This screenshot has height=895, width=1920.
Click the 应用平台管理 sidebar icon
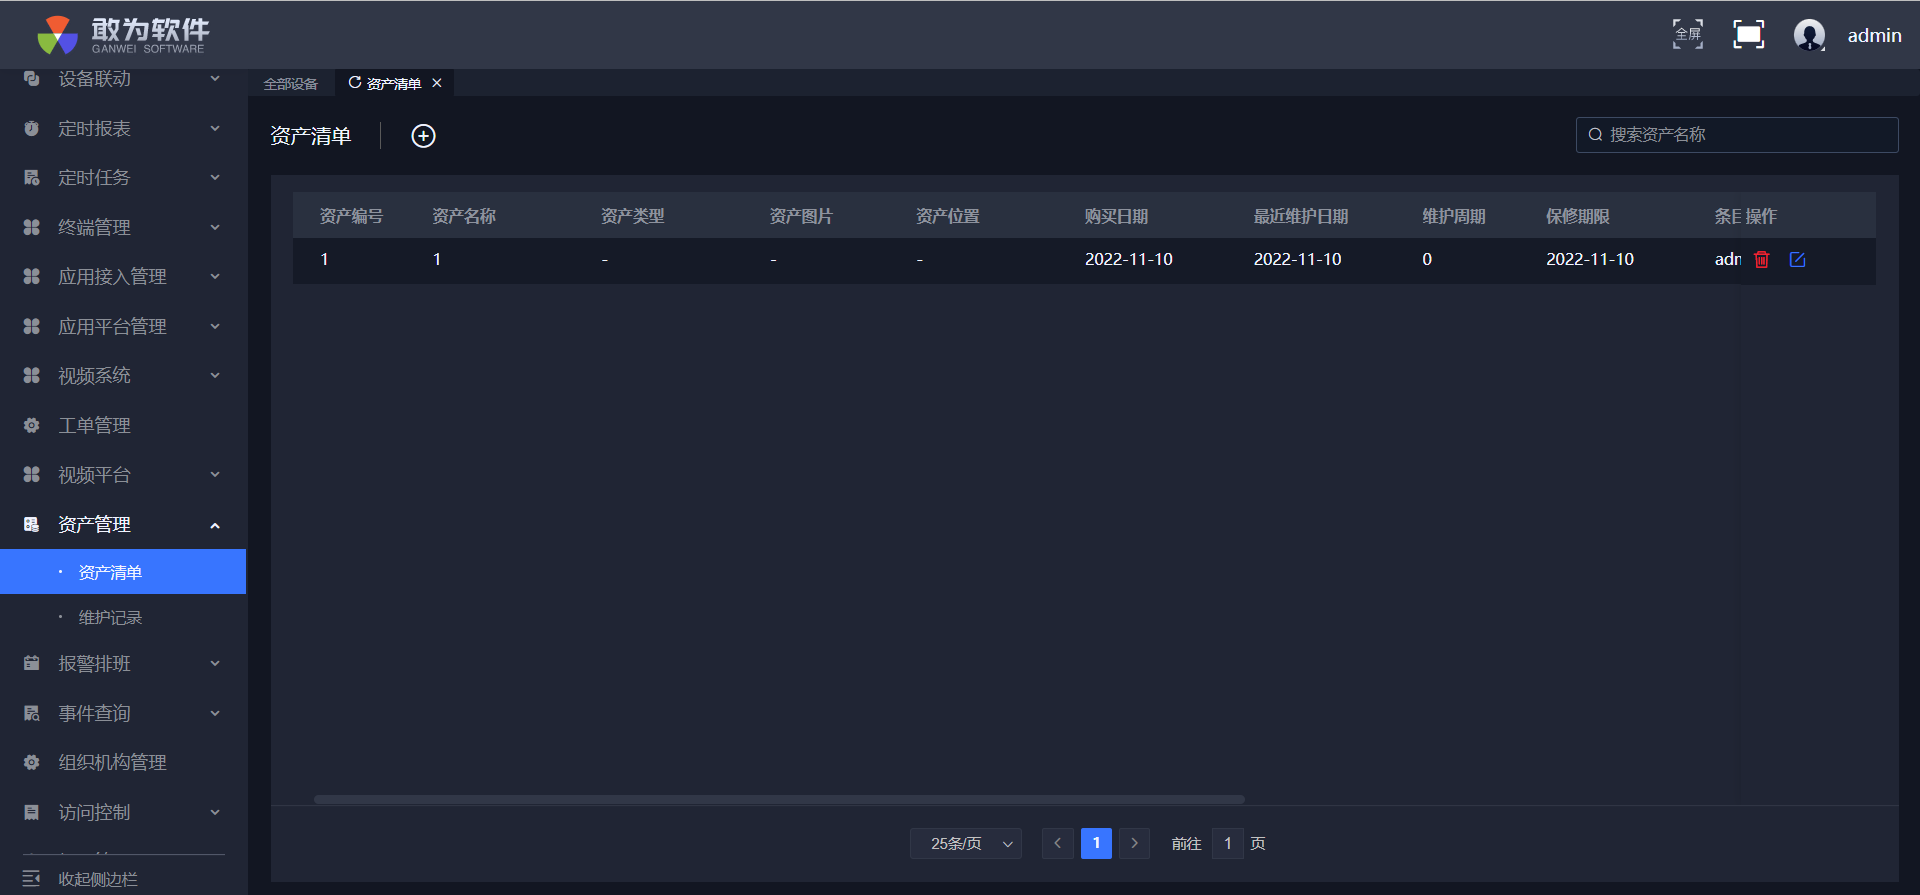click(x=31, y=326)
